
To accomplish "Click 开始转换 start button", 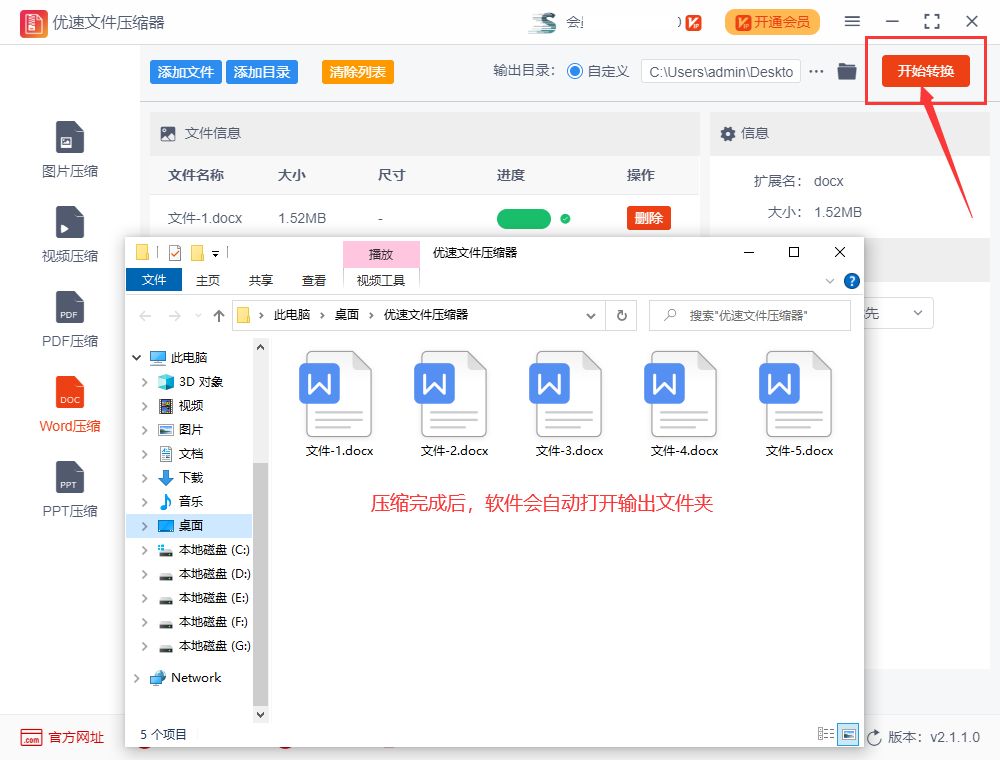I will coord(925,71).
